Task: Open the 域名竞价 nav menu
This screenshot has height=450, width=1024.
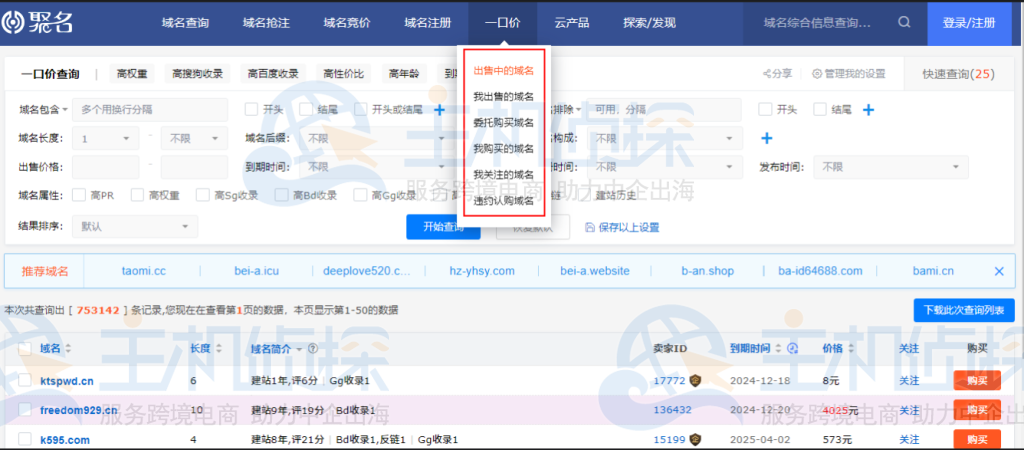Action: point(347,23)
